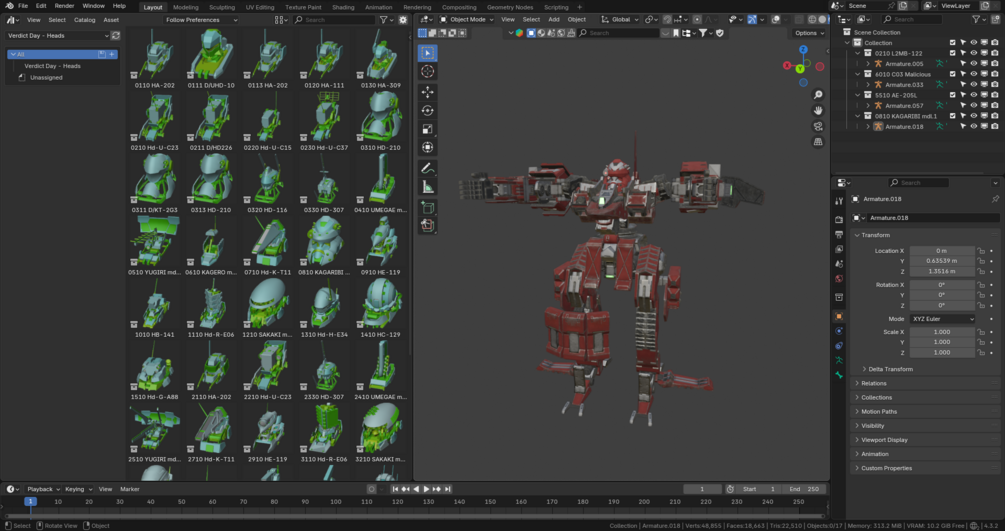Toggle viewport visibility of 5510 AE-205L collection
The width and height of the screenshot is (1005, 531).
(x=974, y=95)
